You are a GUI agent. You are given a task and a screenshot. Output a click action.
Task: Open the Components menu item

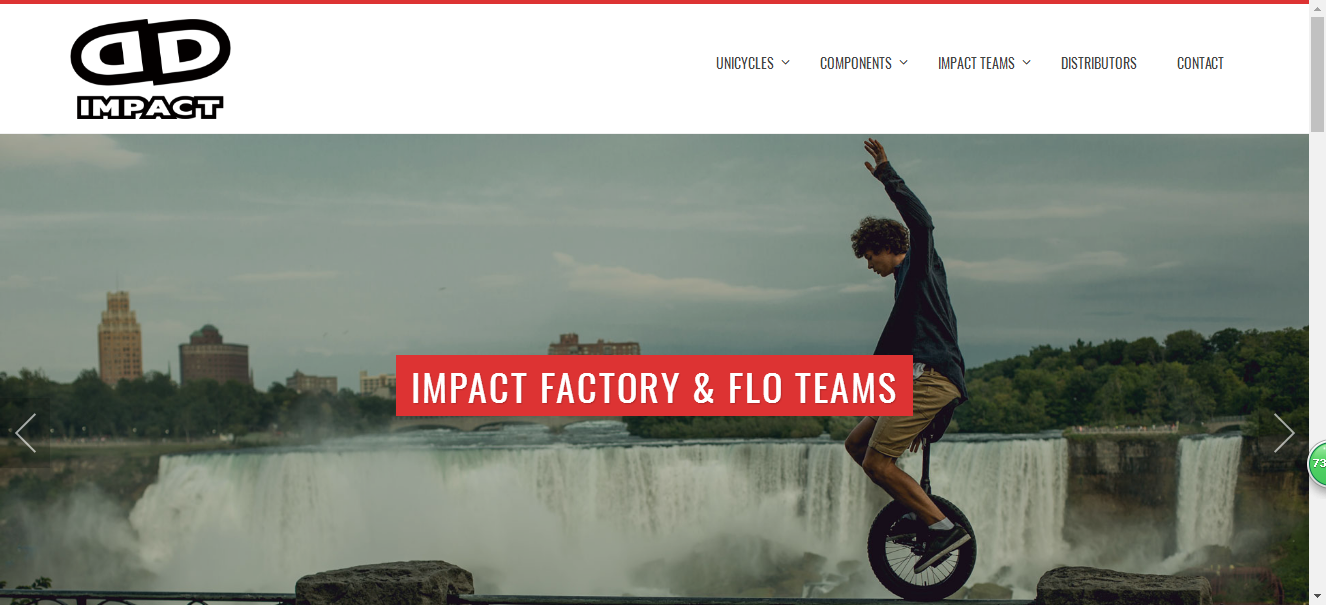pos(856,63)
